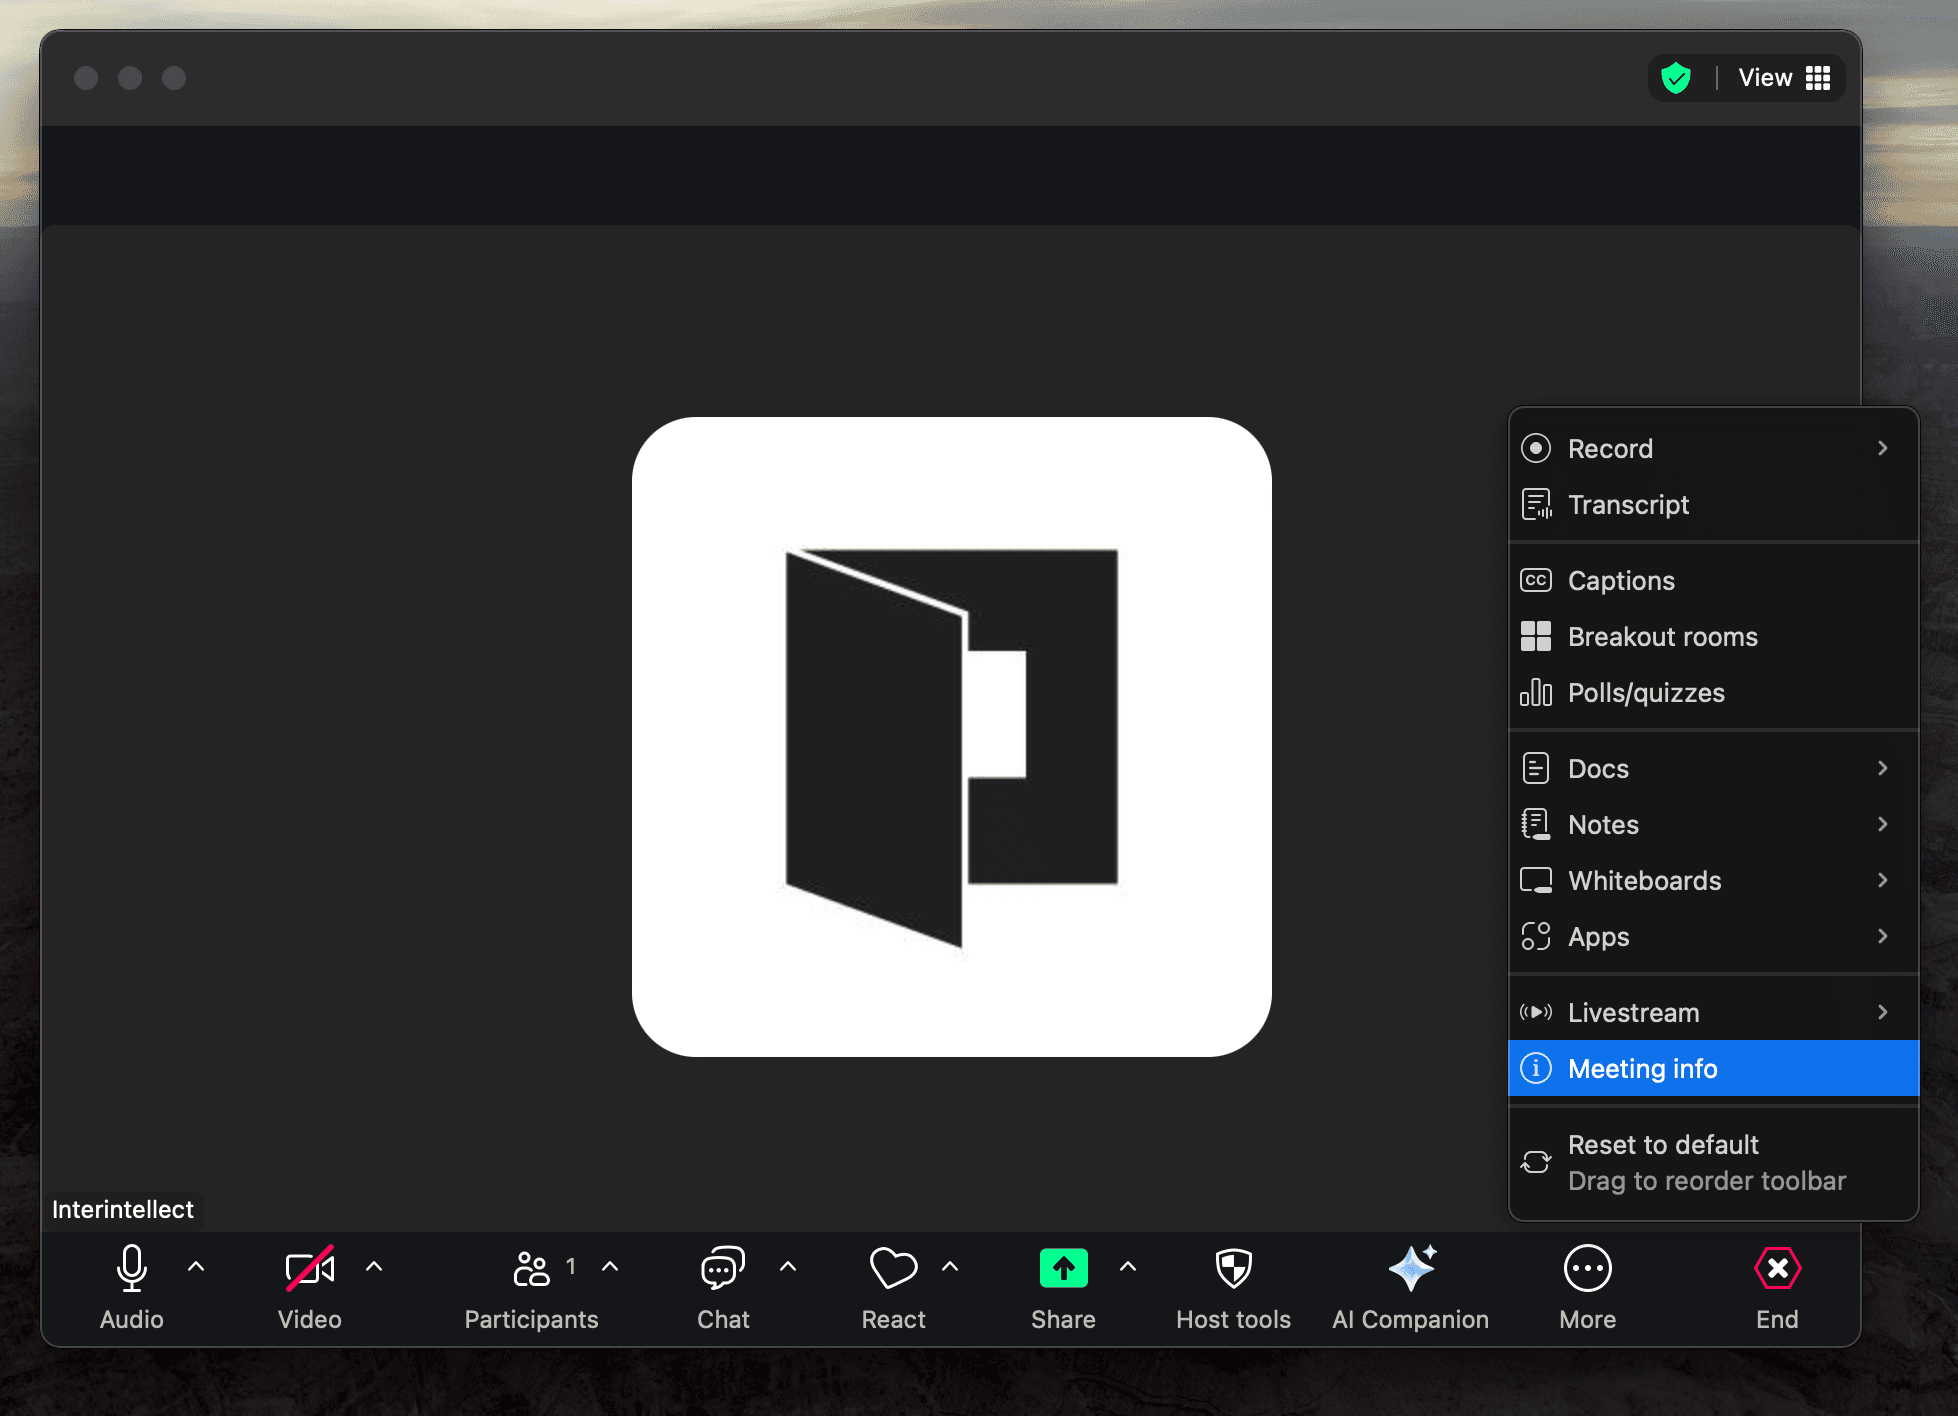Select the highlighted Meeting info item
Viewport: 1958px width, 1416px height.
[x=1713, y=1068]
